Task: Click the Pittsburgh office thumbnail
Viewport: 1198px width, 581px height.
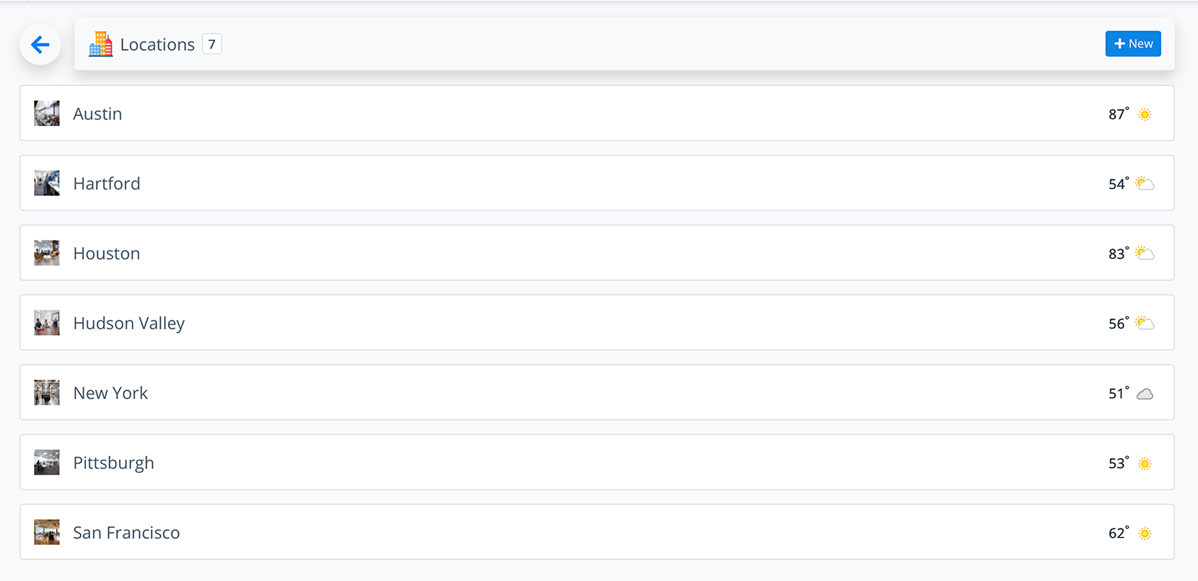Action: point(47,463)
